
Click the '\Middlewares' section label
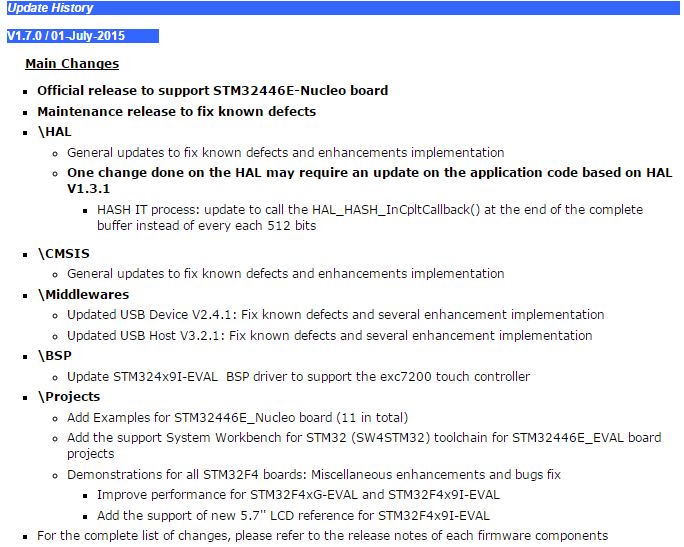83,294
